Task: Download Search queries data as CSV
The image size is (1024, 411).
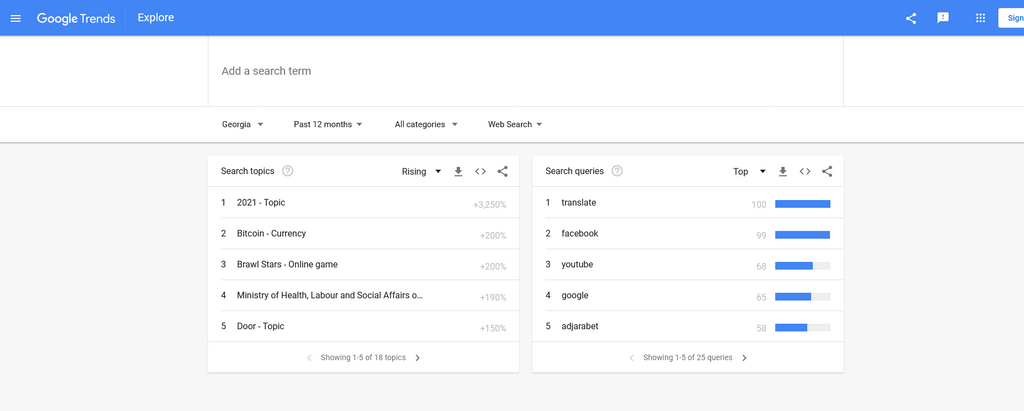Action: point(783,172)
